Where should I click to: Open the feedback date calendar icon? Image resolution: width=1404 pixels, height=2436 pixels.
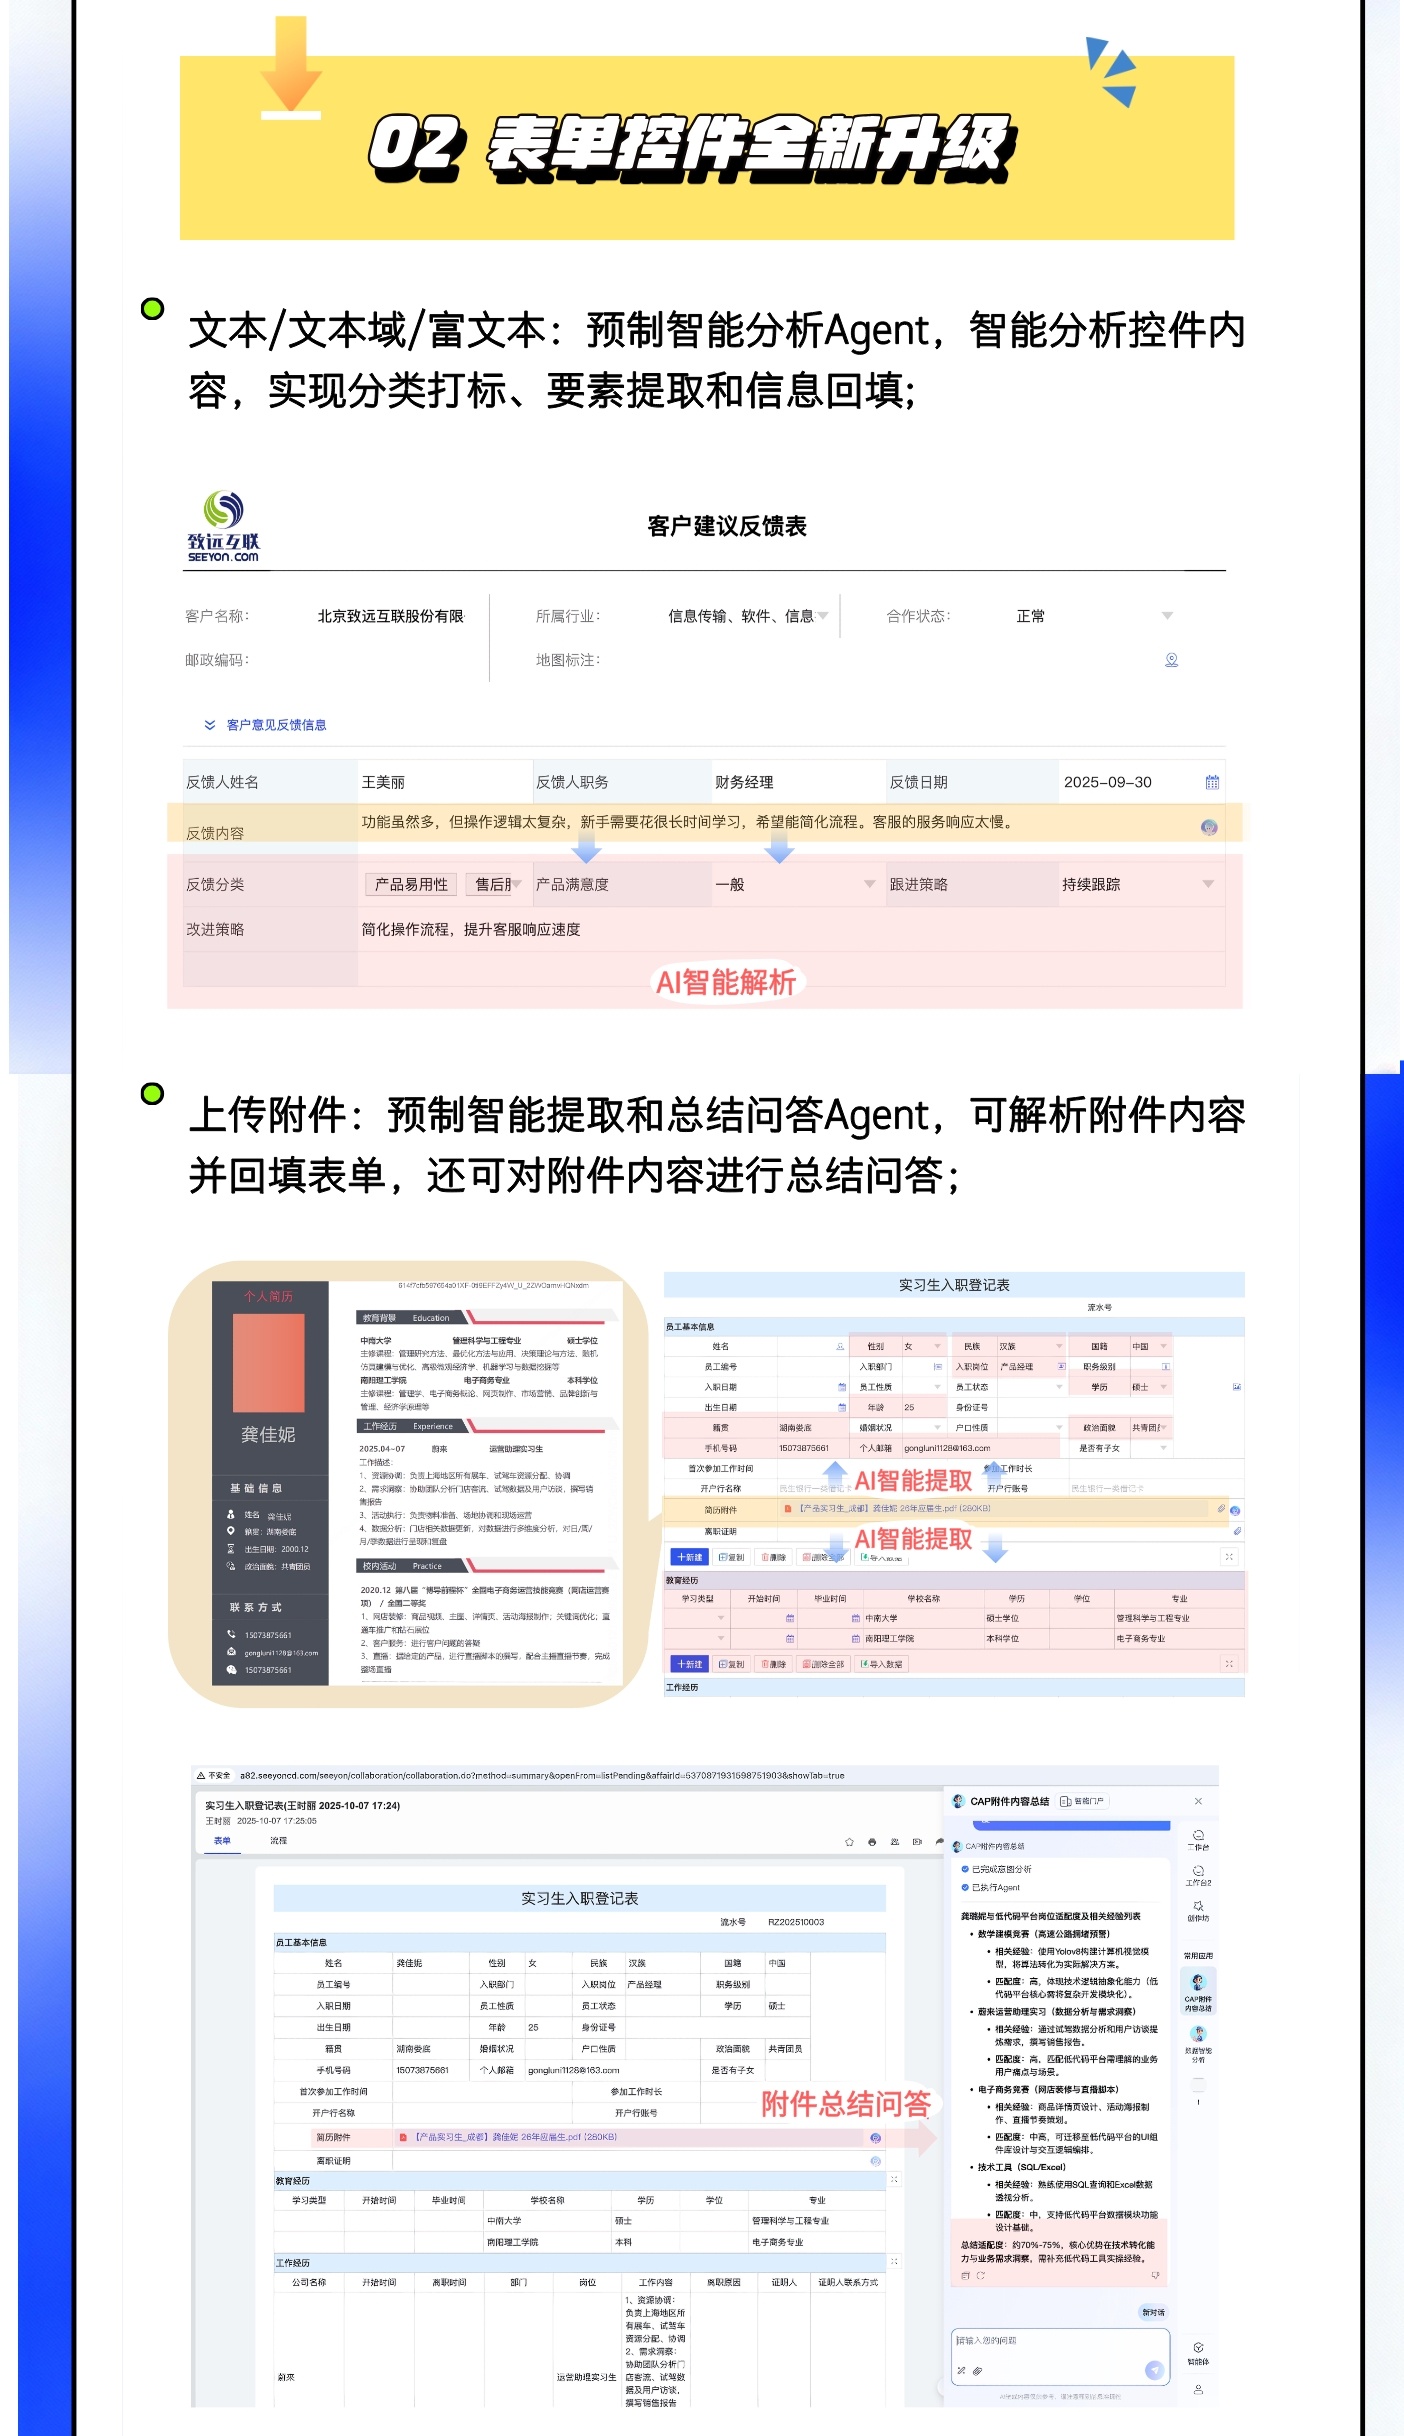(x=1212, y=782)
